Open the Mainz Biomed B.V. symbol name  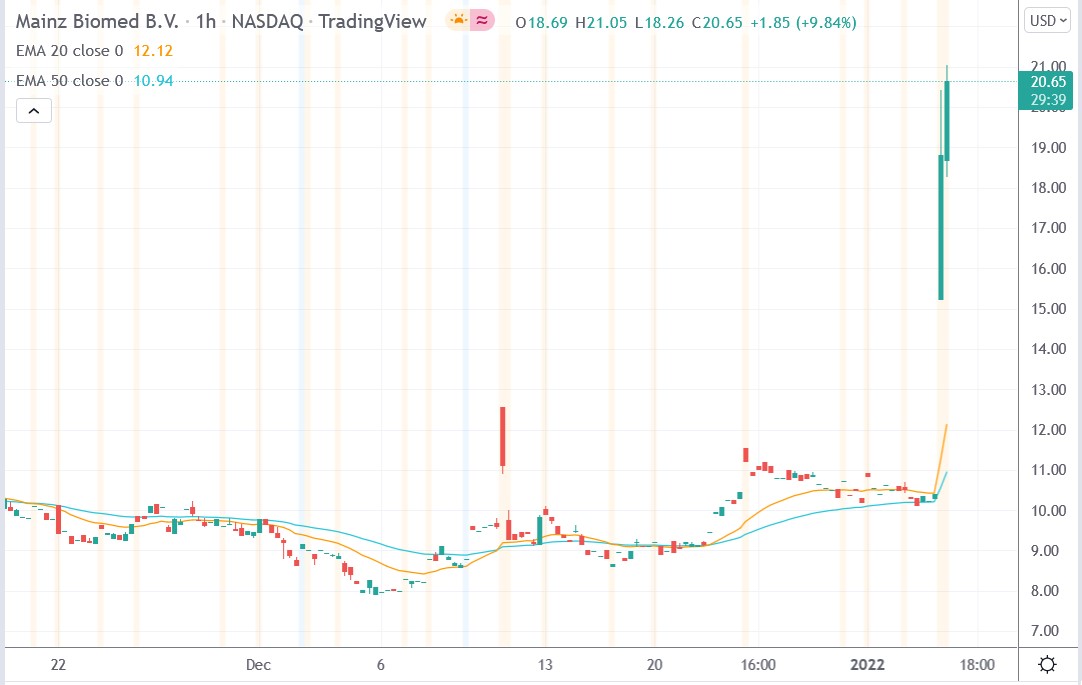(94, 19)
